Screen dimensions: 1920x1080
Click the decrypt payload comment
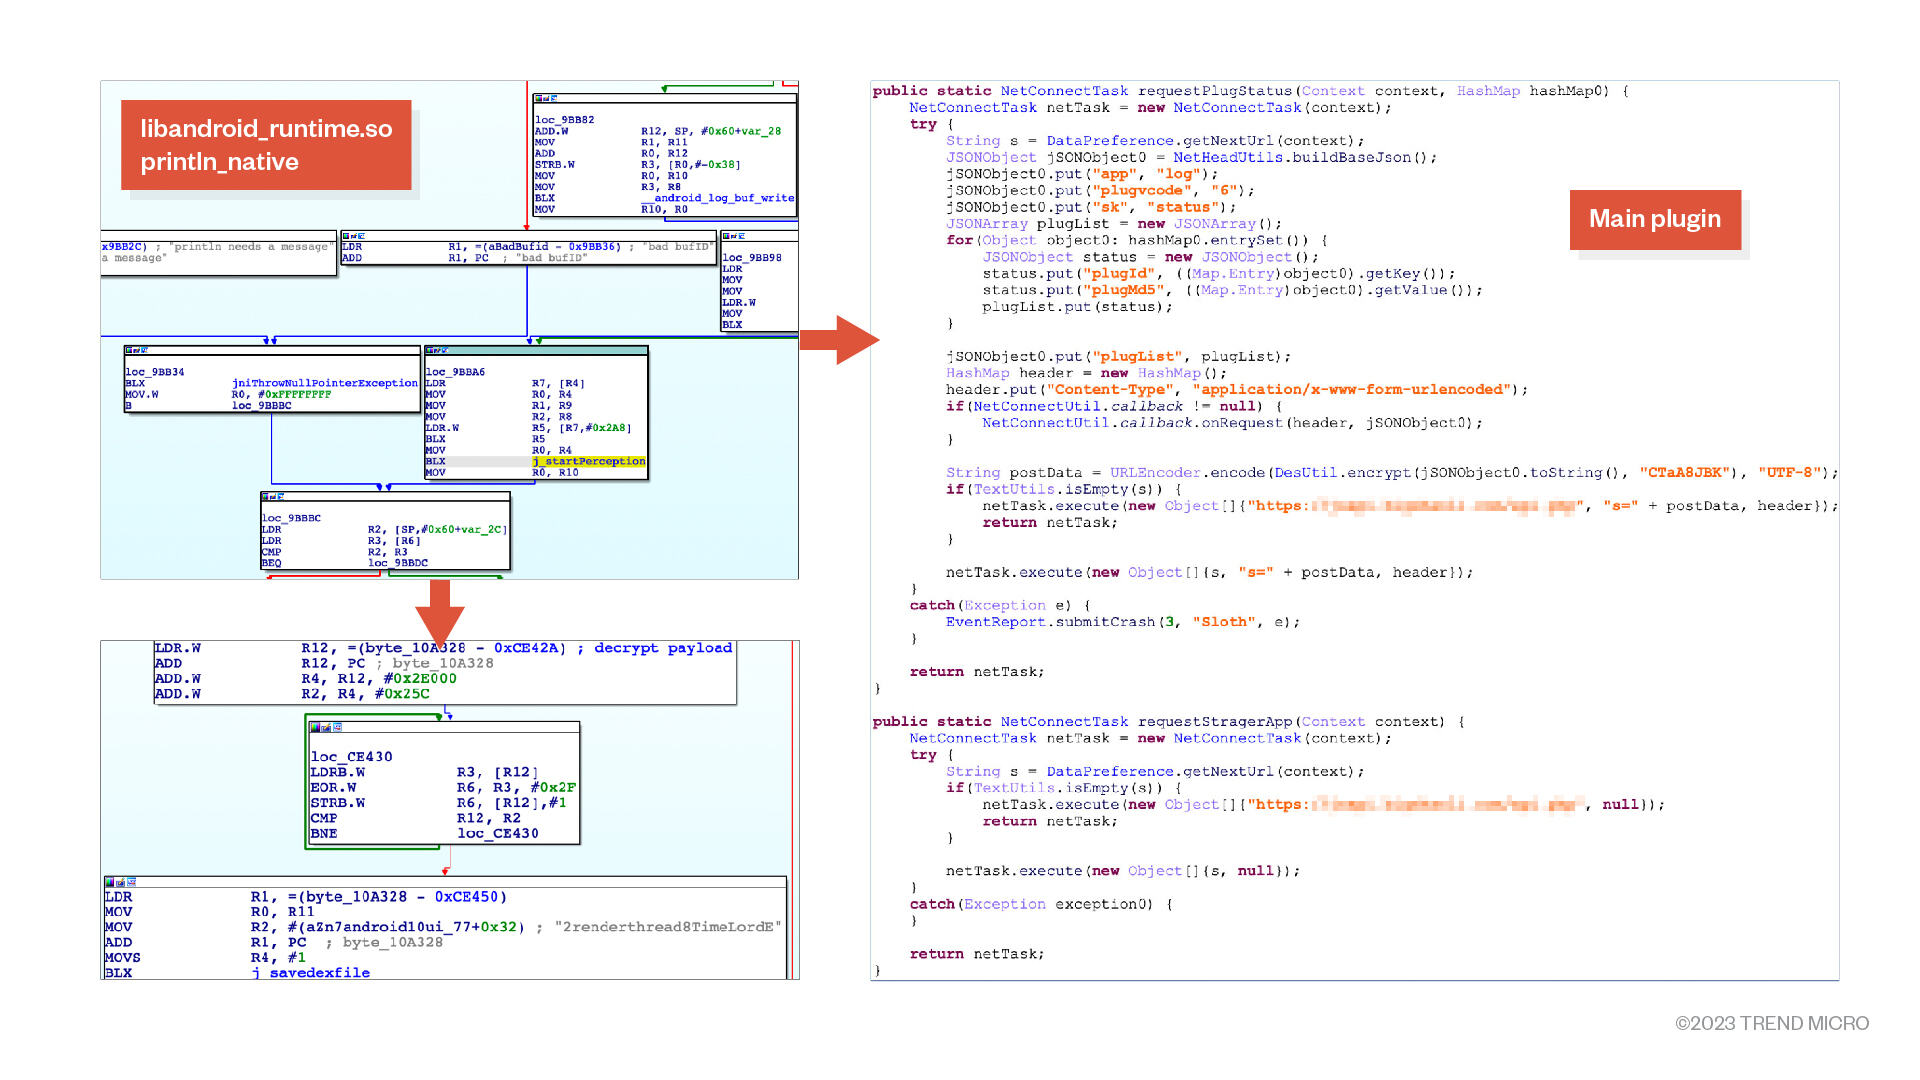tap(663, 648)
